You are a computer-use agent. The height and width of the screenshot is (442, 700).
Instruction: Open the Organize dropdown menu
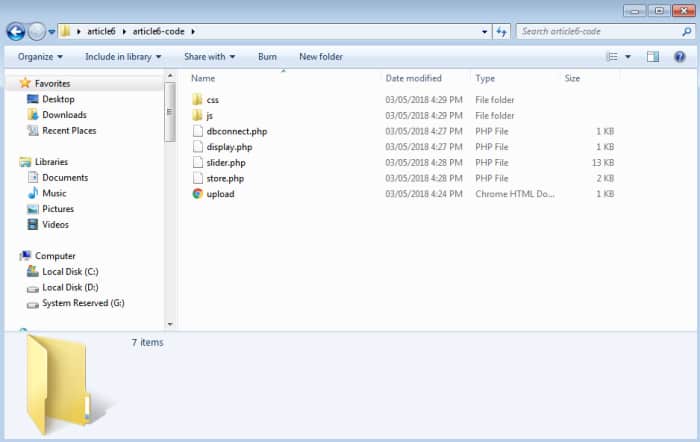40,57
